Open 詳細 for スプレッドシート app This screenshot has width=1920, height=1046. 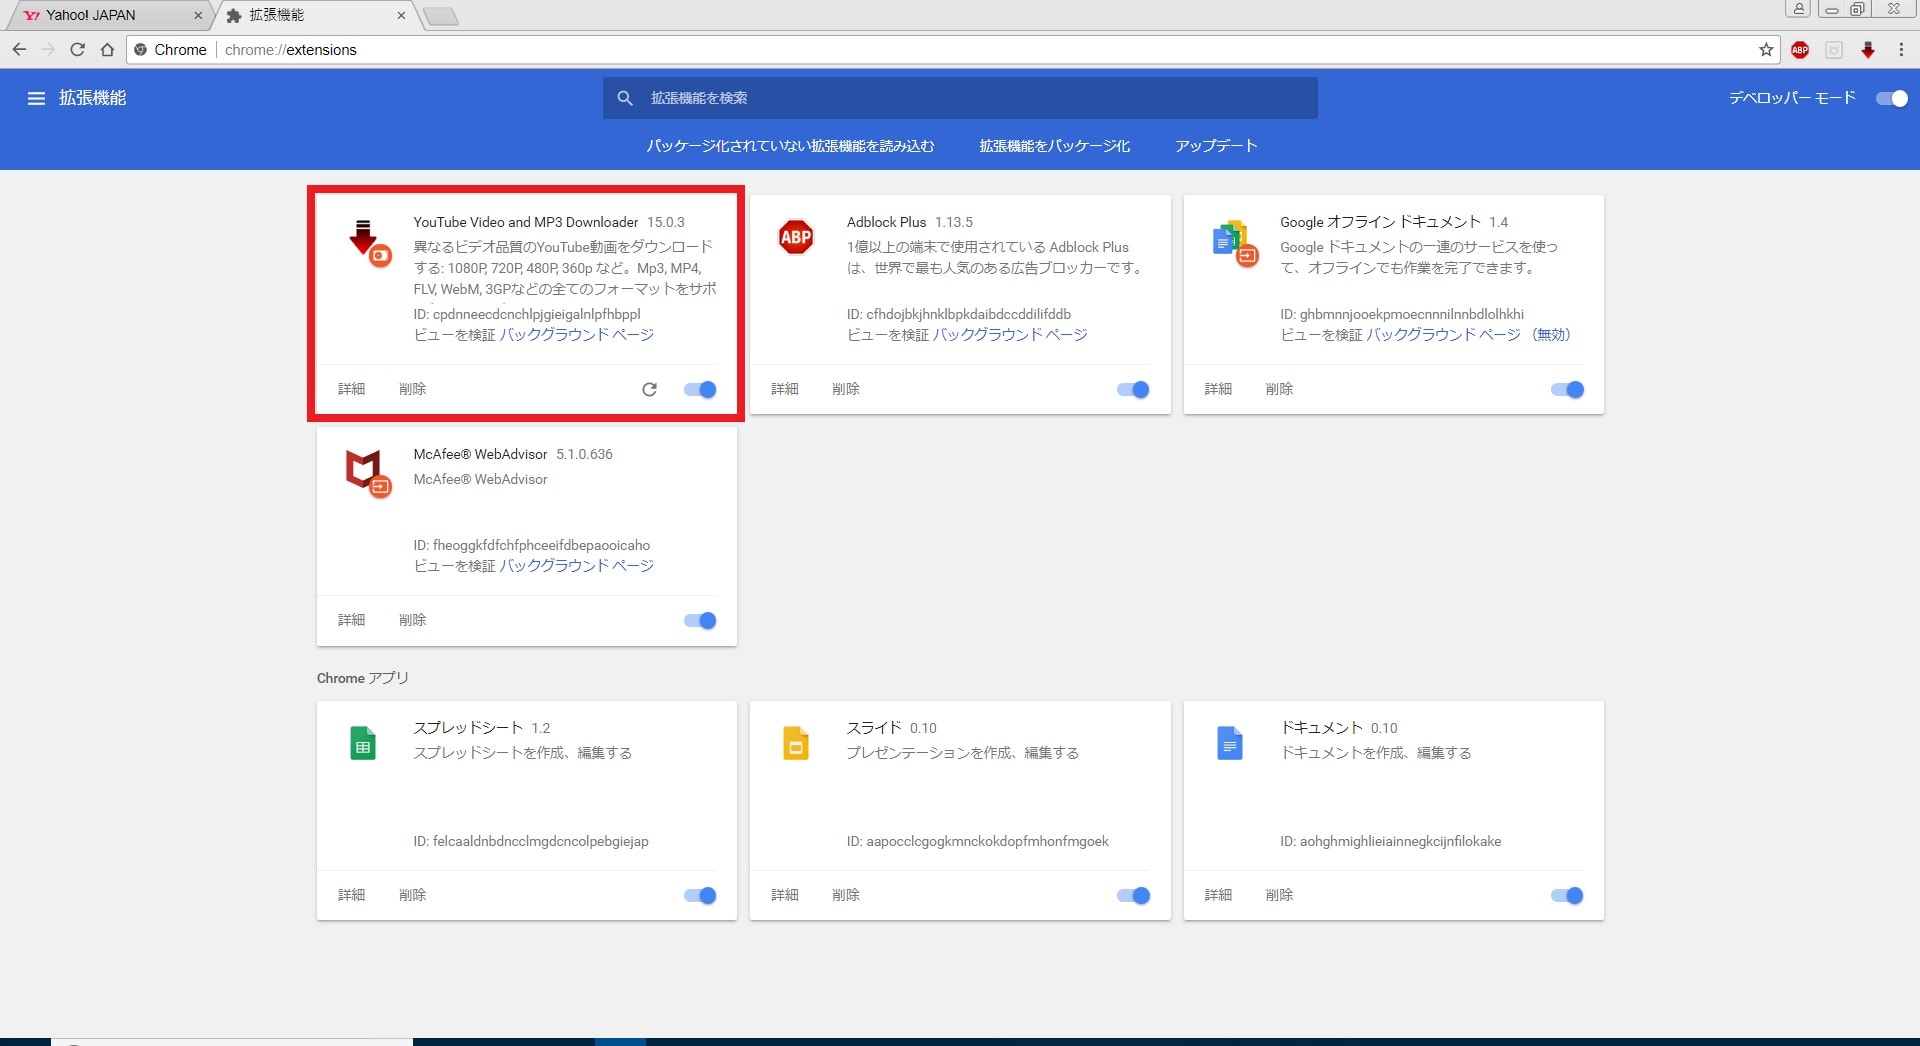(351, 895)
